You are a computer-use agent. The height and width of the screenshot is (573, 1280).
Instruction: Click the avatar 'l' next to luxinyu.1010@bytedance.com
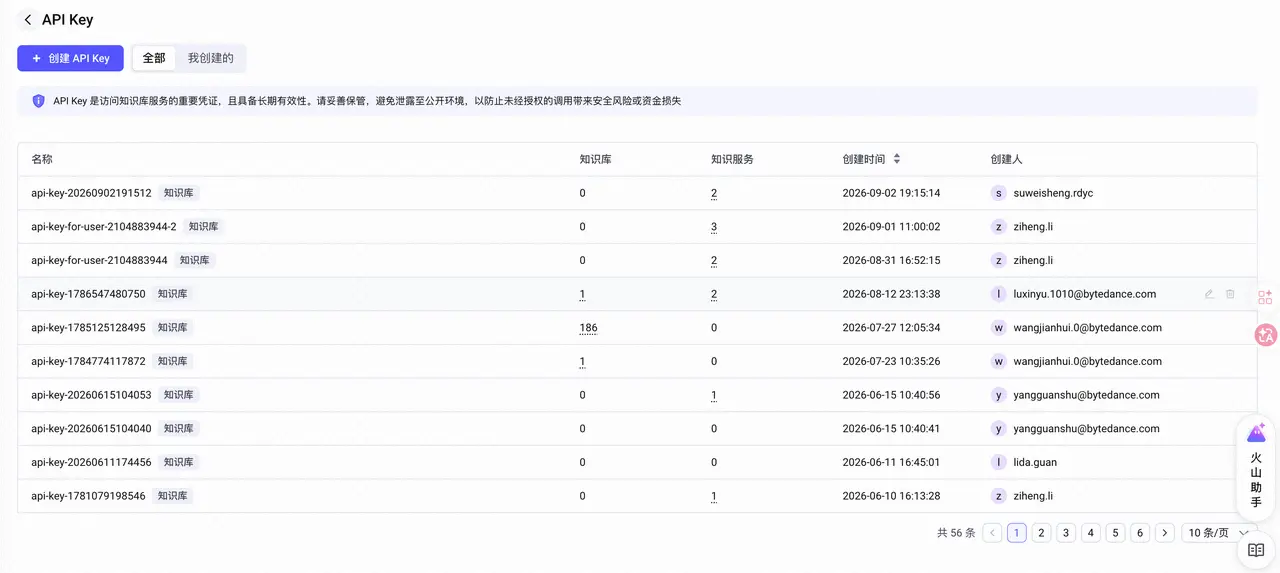[998, 294]
